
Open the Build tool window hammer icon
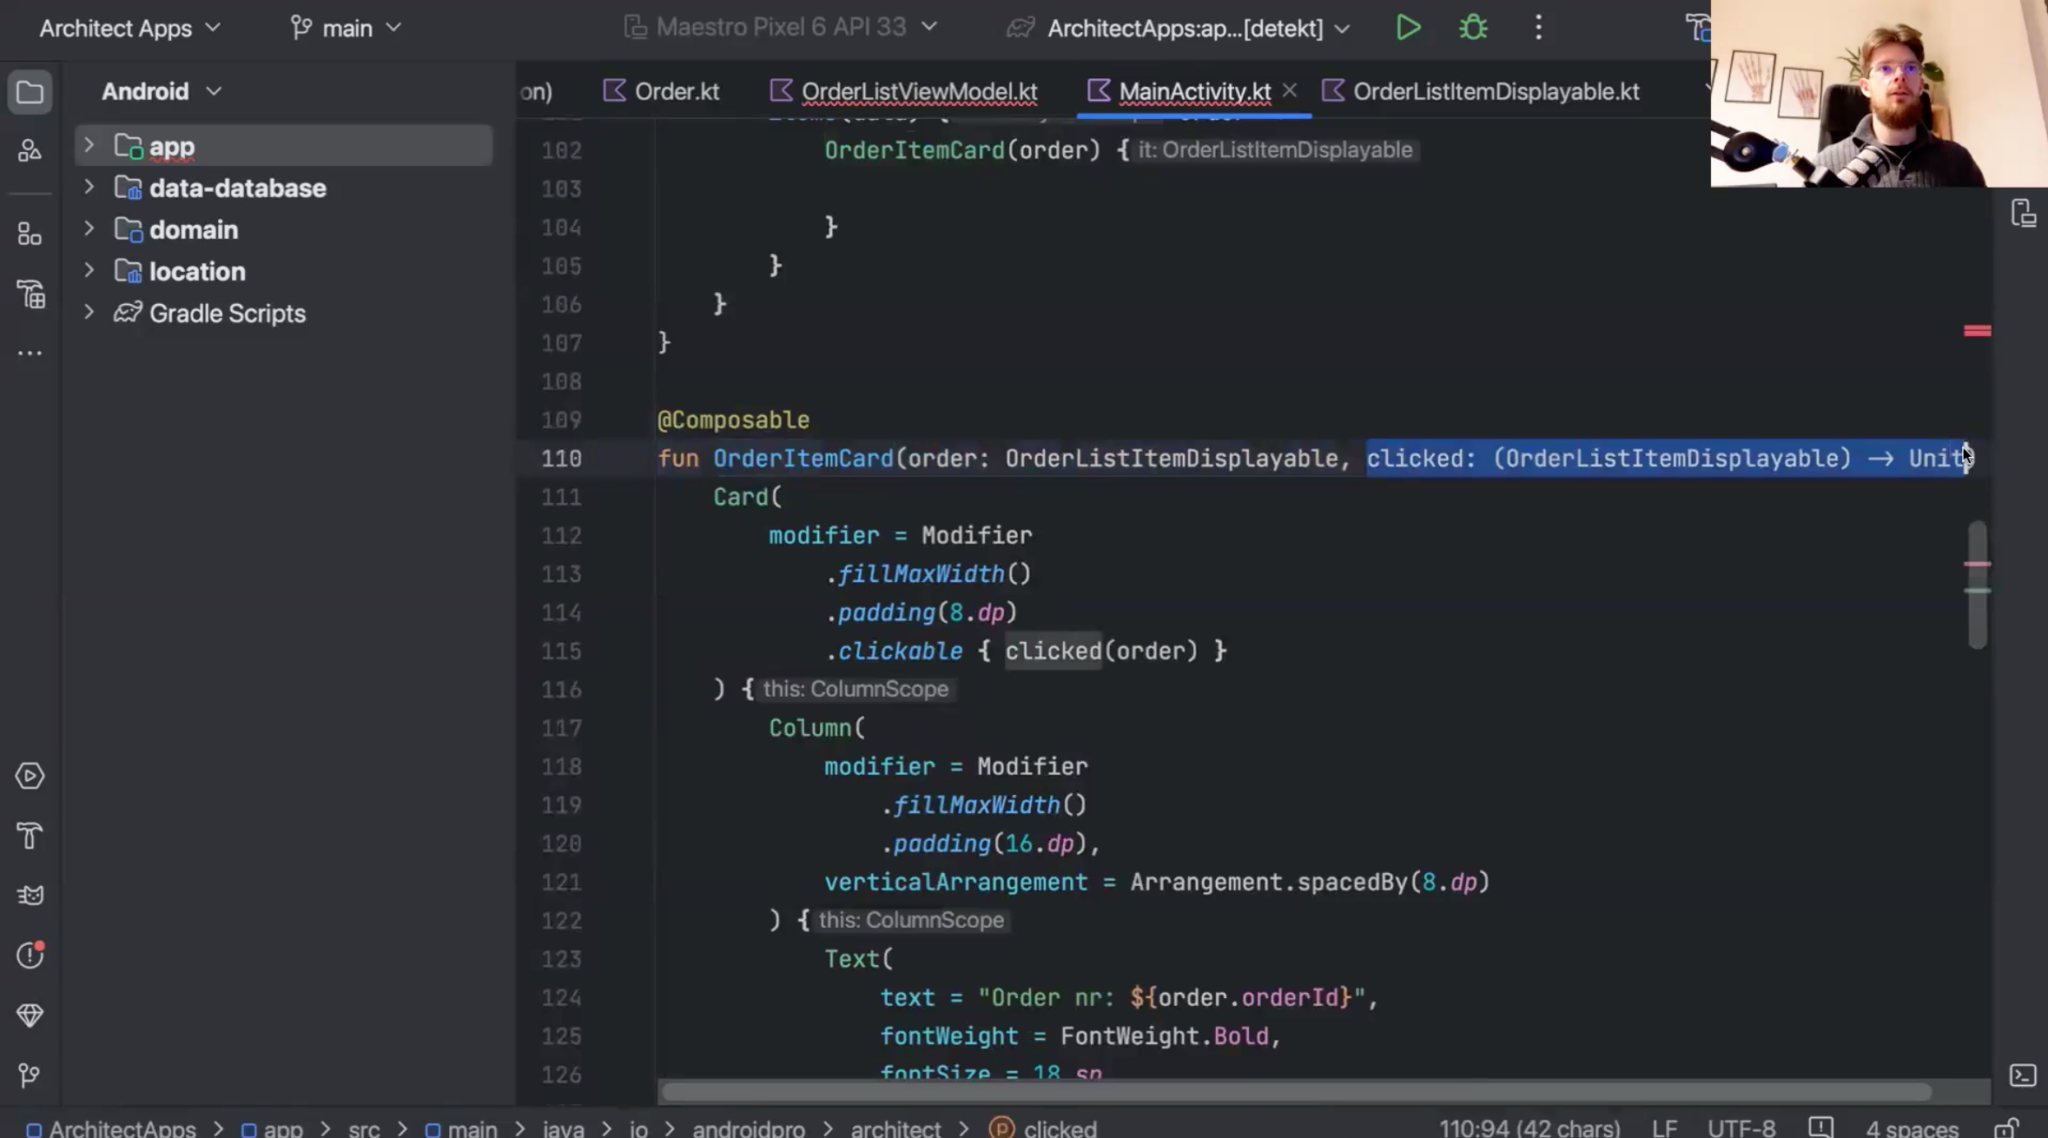pyautogui.click(x=30, y=836)
